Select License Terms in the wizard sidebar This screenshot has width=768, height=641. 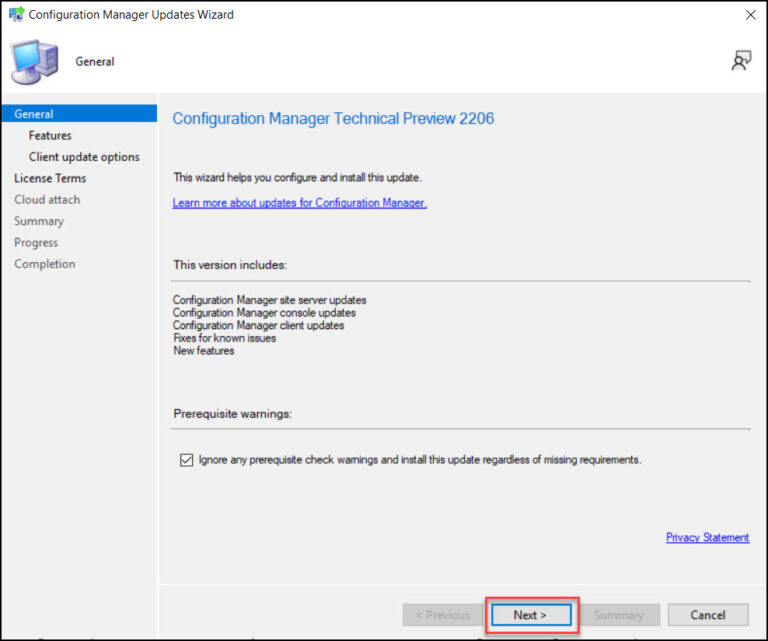coord(50,178)
